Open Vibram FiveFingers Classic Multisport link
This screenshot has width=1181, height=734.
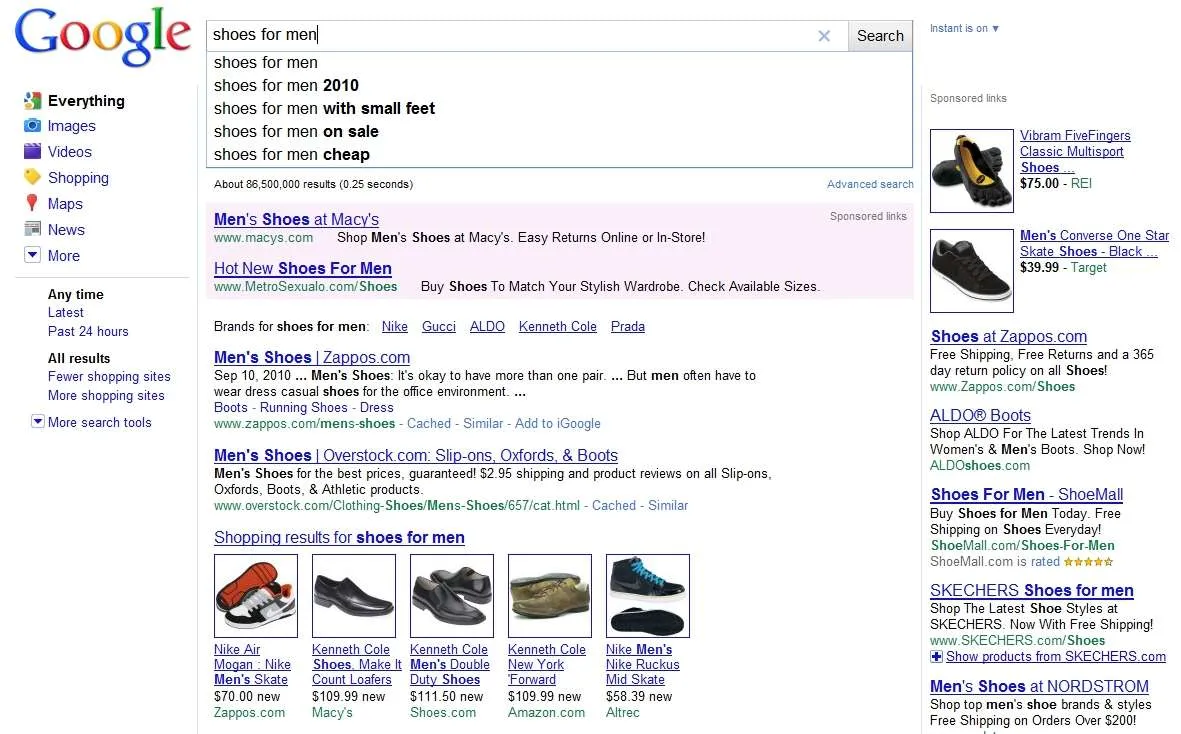pyautogui.click(x=1075, y=151)
